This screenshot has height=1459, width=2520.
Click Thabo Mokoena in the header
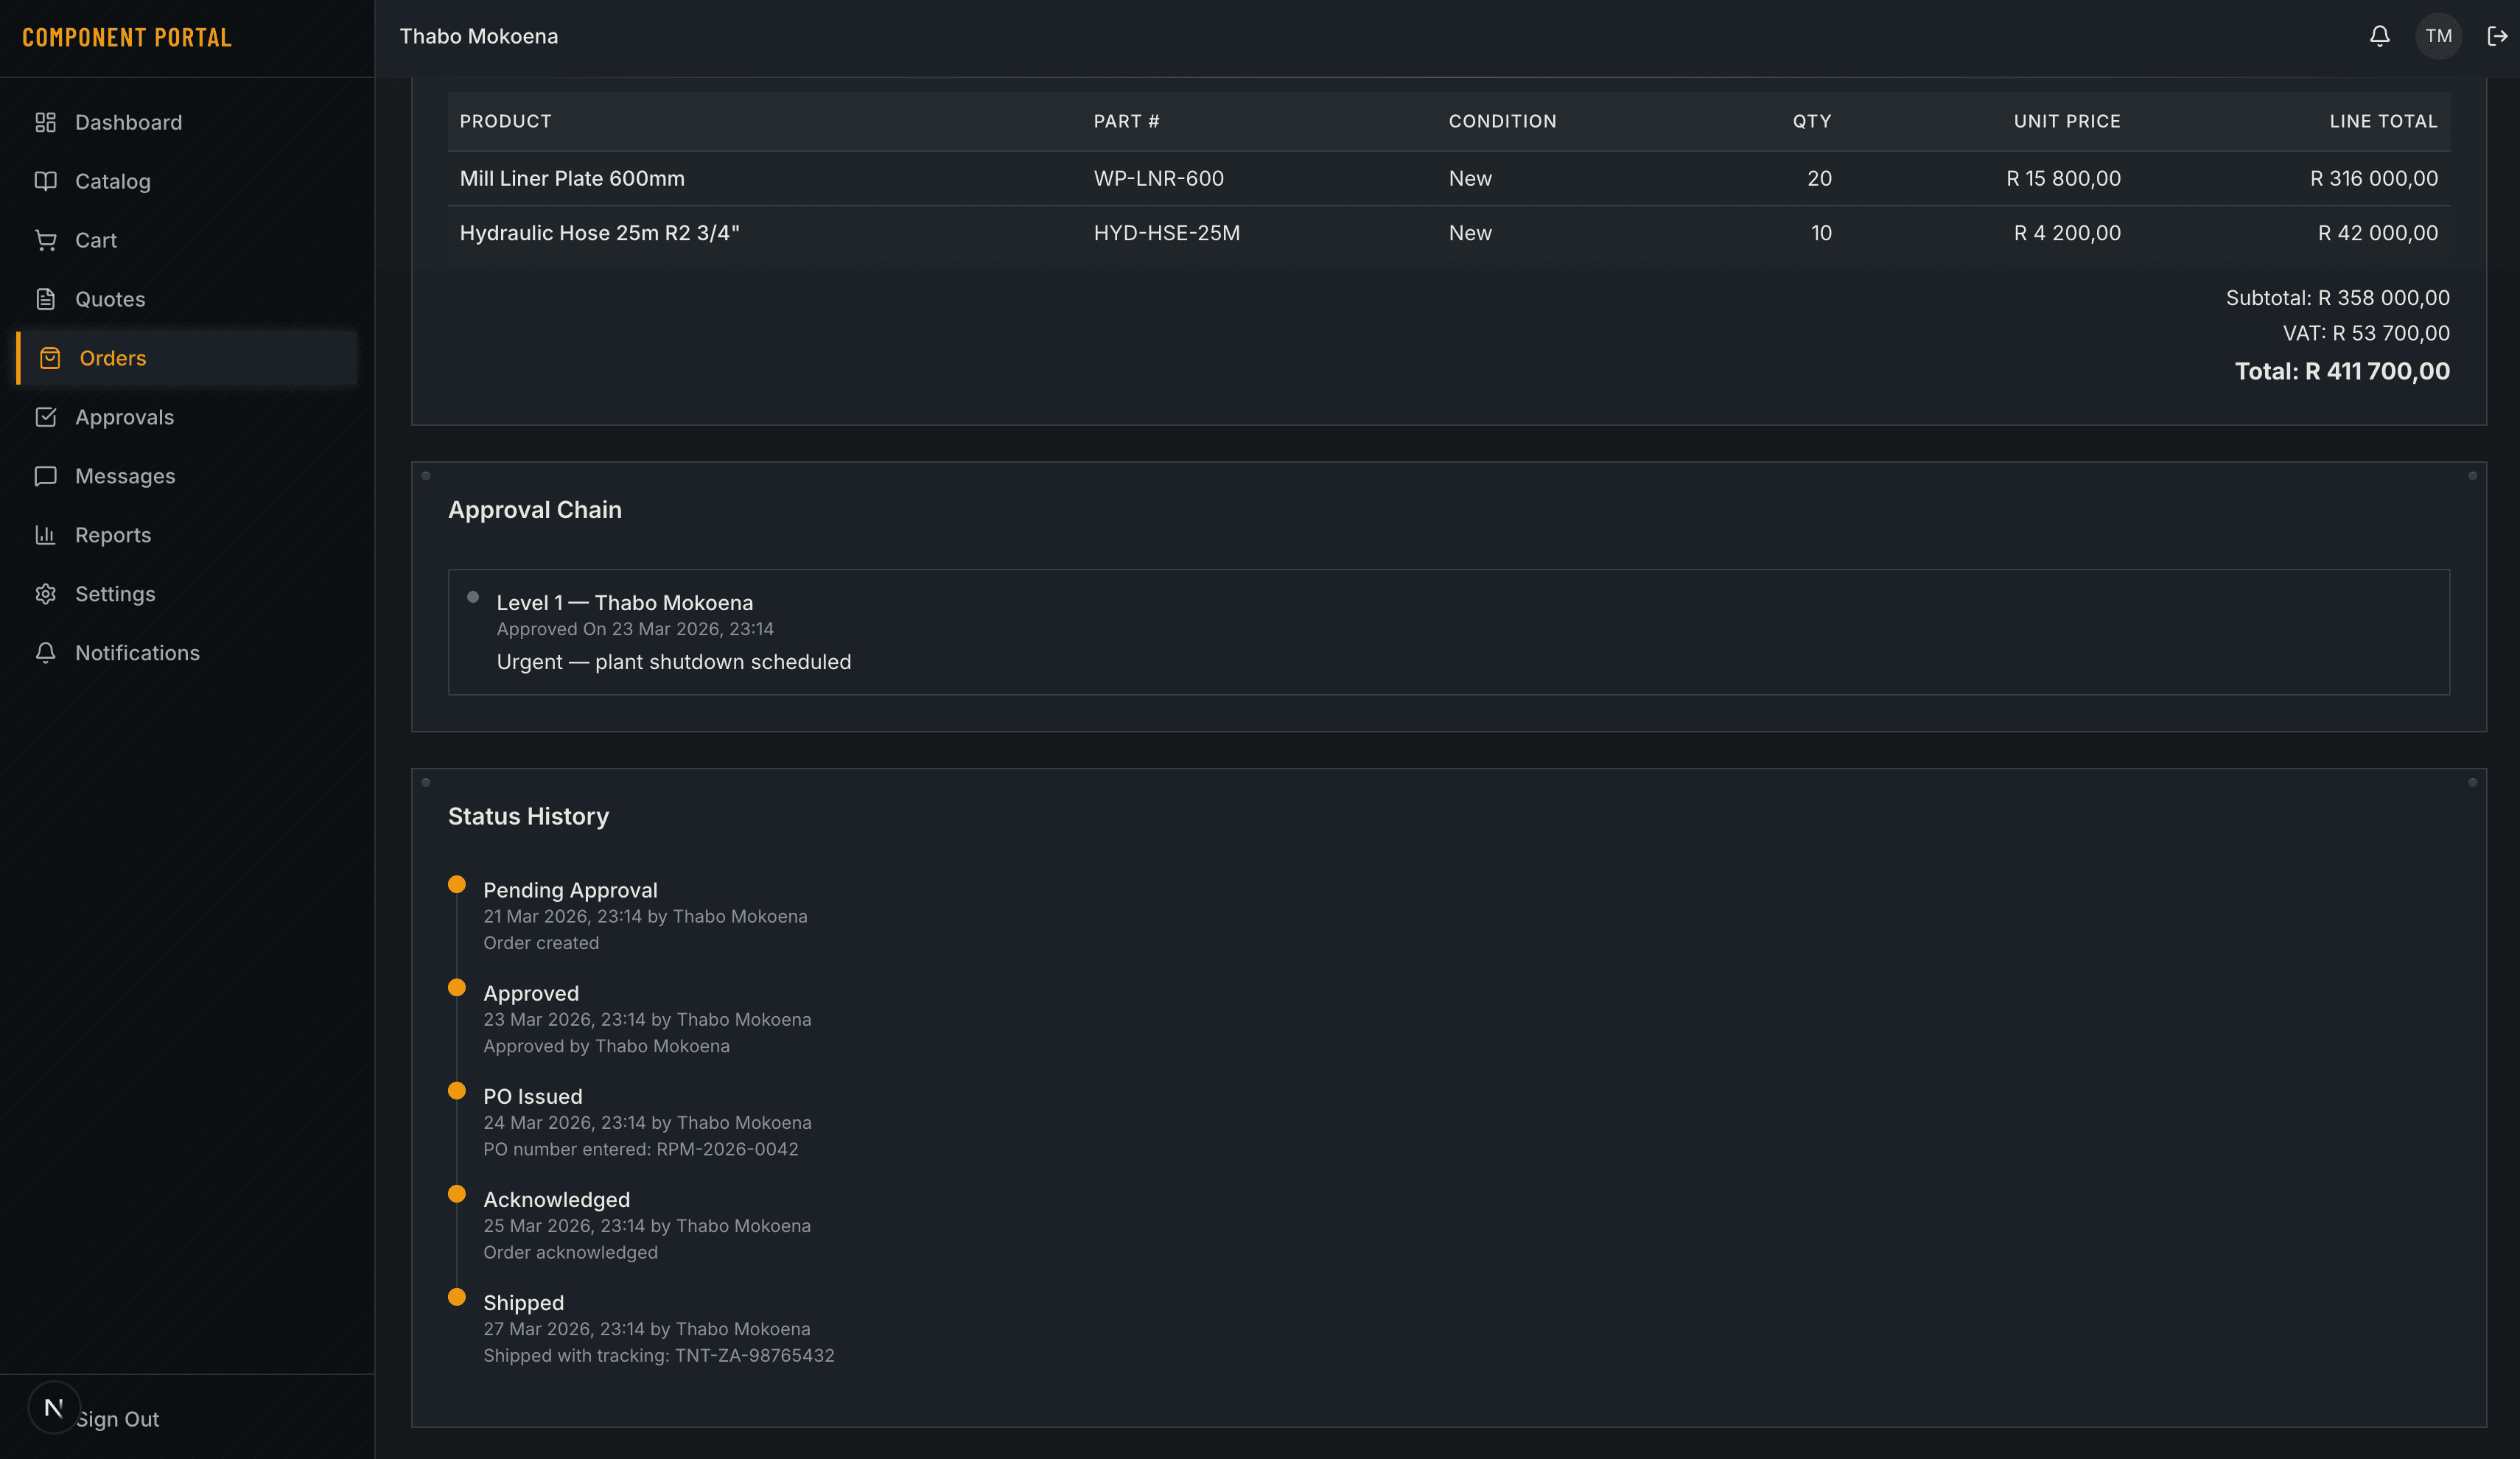(479, 36)
